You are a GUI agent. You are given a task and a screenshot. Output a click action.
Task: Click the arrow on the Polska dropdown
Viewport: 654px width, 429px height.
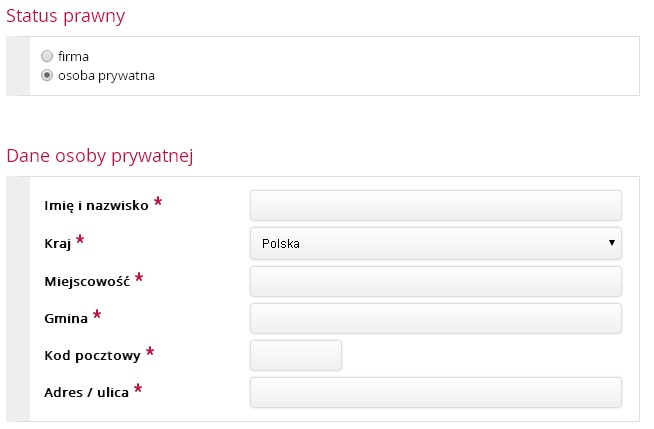tap(611, 243)
